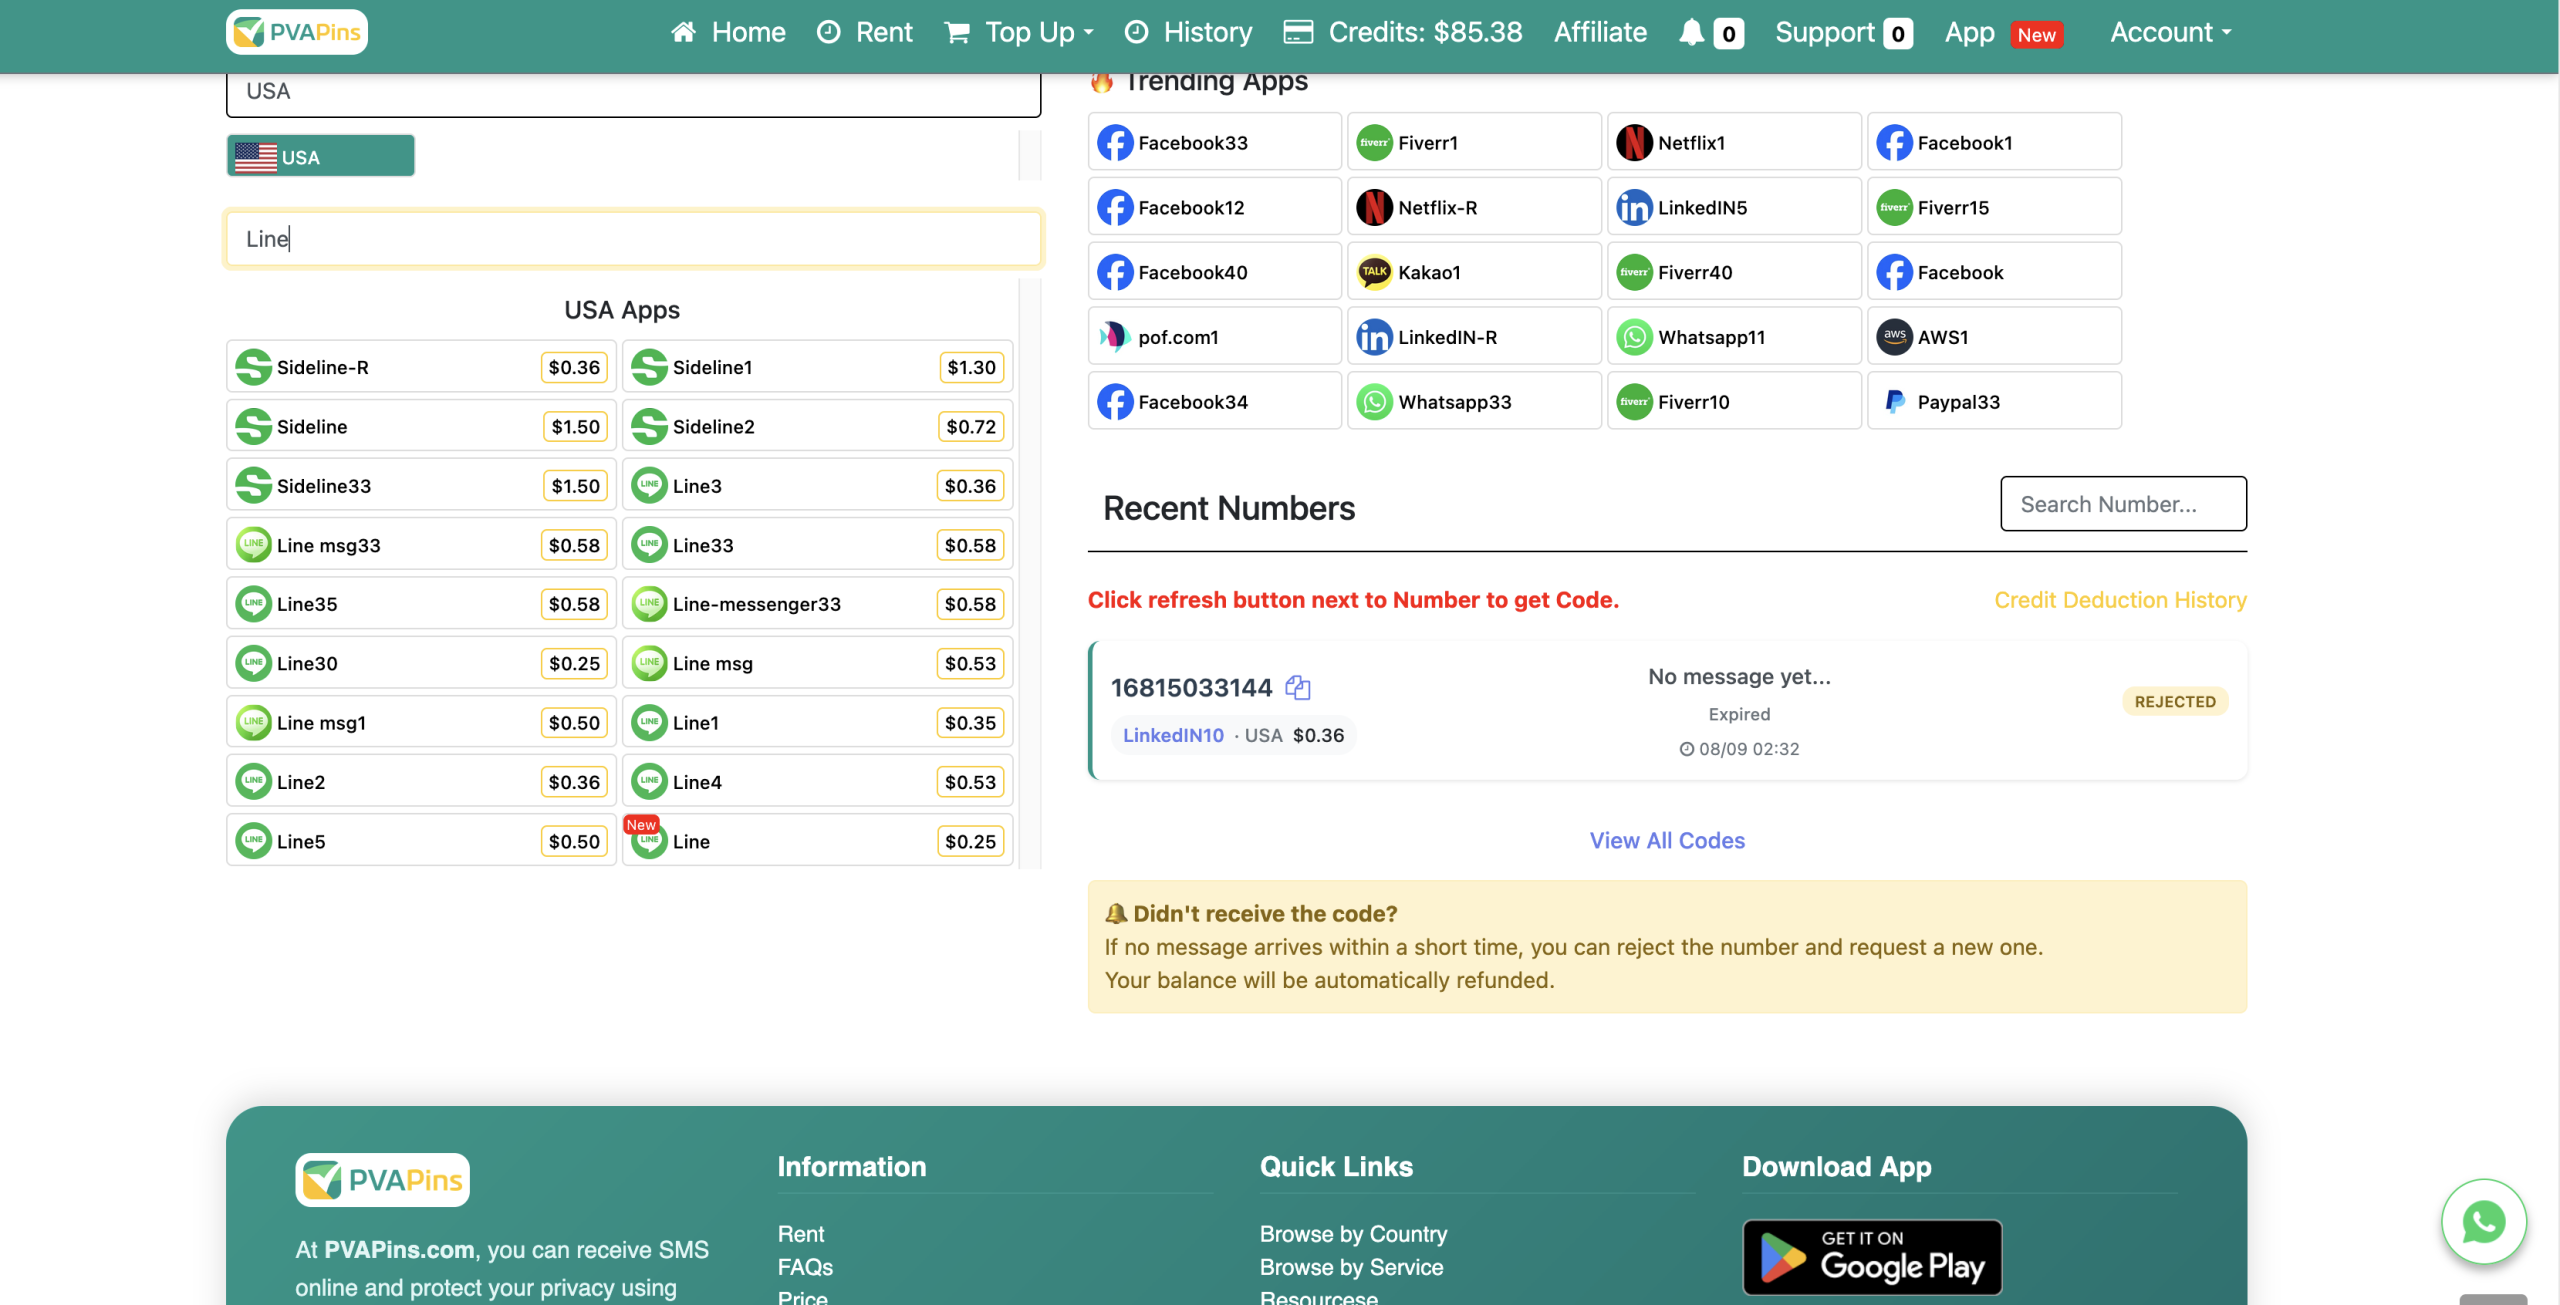
Task: Open the notification bell icon
Action: coord(1691,33)
